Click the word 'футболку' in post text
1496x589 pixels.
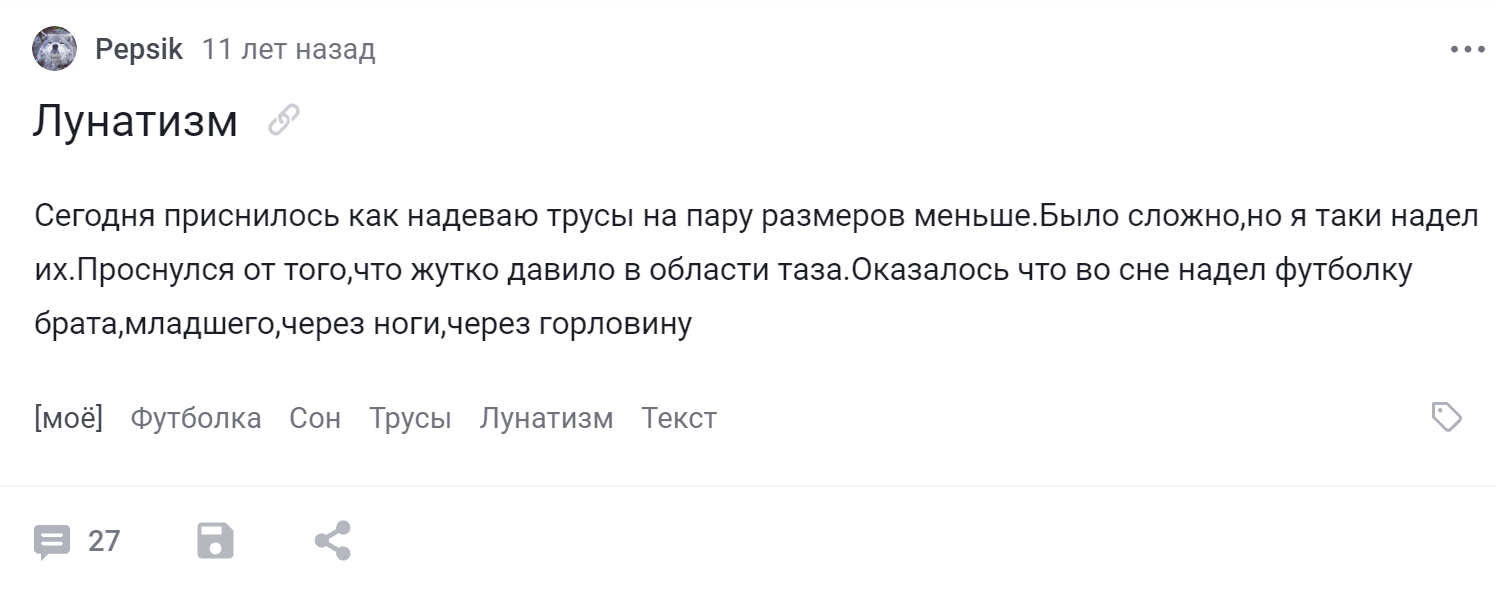pyautogui.click(x=1344, y=270)
